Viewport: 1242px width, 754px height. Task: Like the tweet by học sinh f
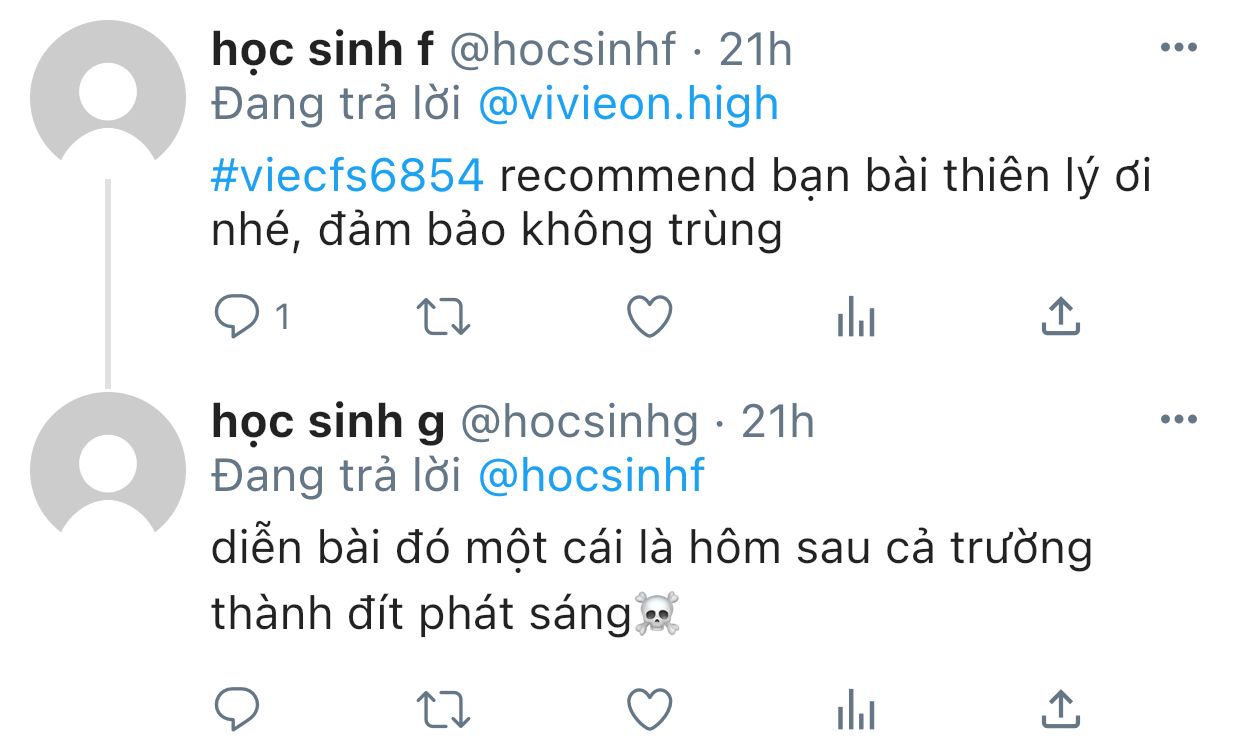pyautogui.click(x=649, y=317)
